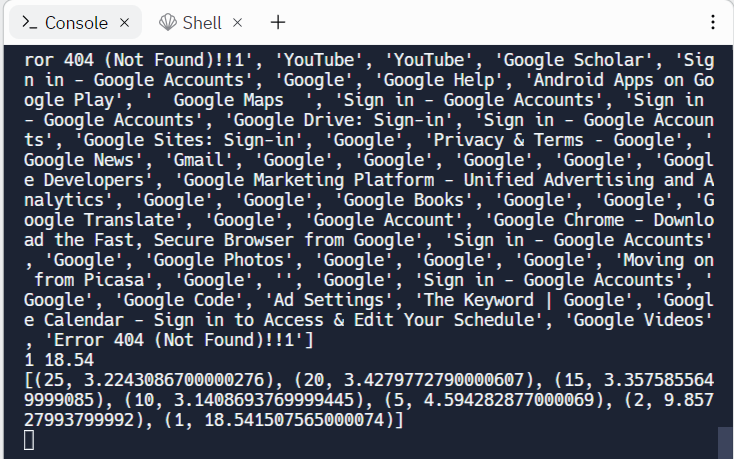The height and width of the screenshot is (459, 734).
Task: Select the Console tab label
Action: point(76,22)
